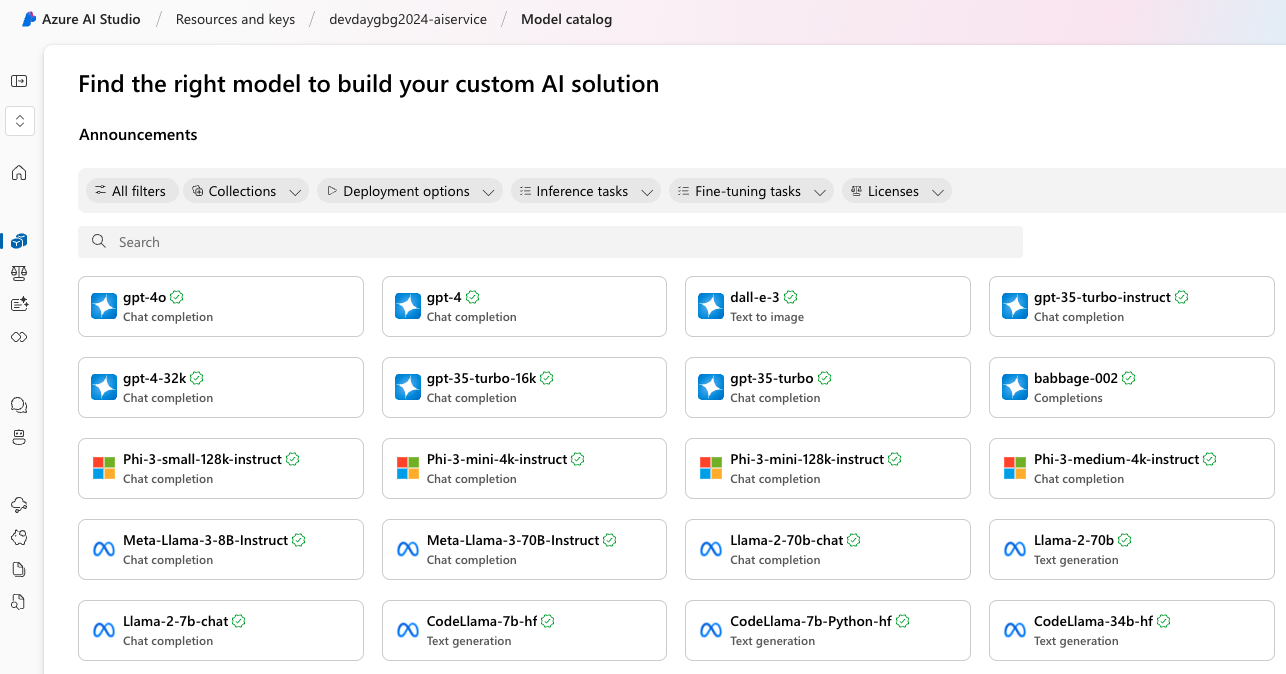Open the Llama-2-70b-chat model card
Screen dimensions: 1286x674
click(828, 549)
